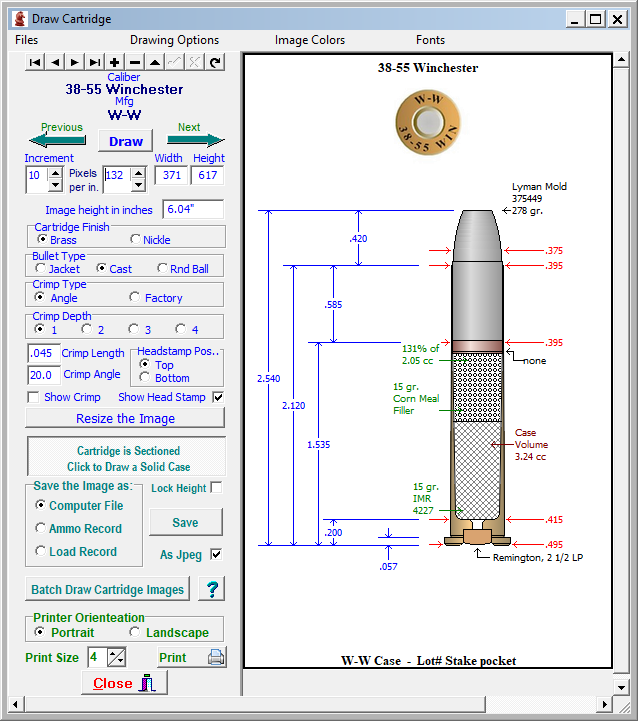Go to prior record in navigator

pos(55,62)
